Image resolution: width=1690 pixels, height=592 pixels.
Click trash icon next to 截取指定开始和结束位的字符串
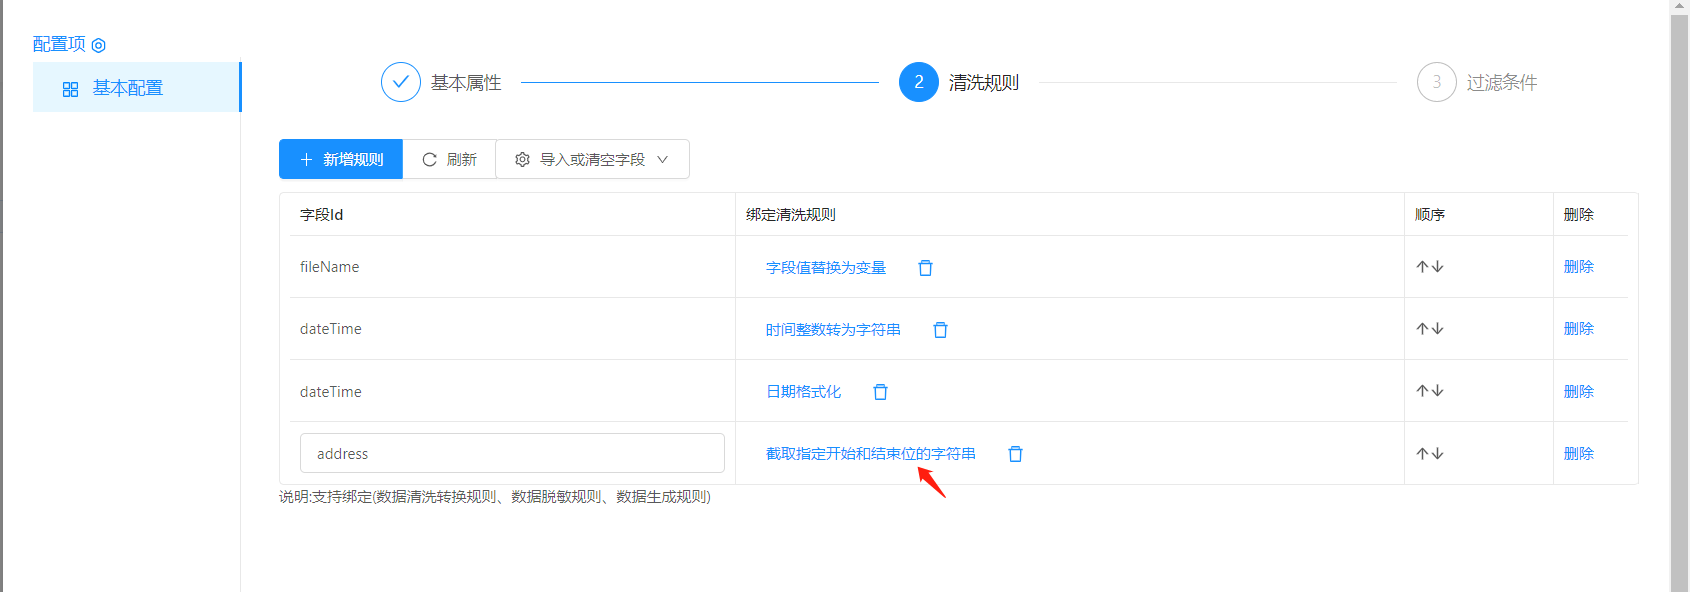[x=1015, y=454]
